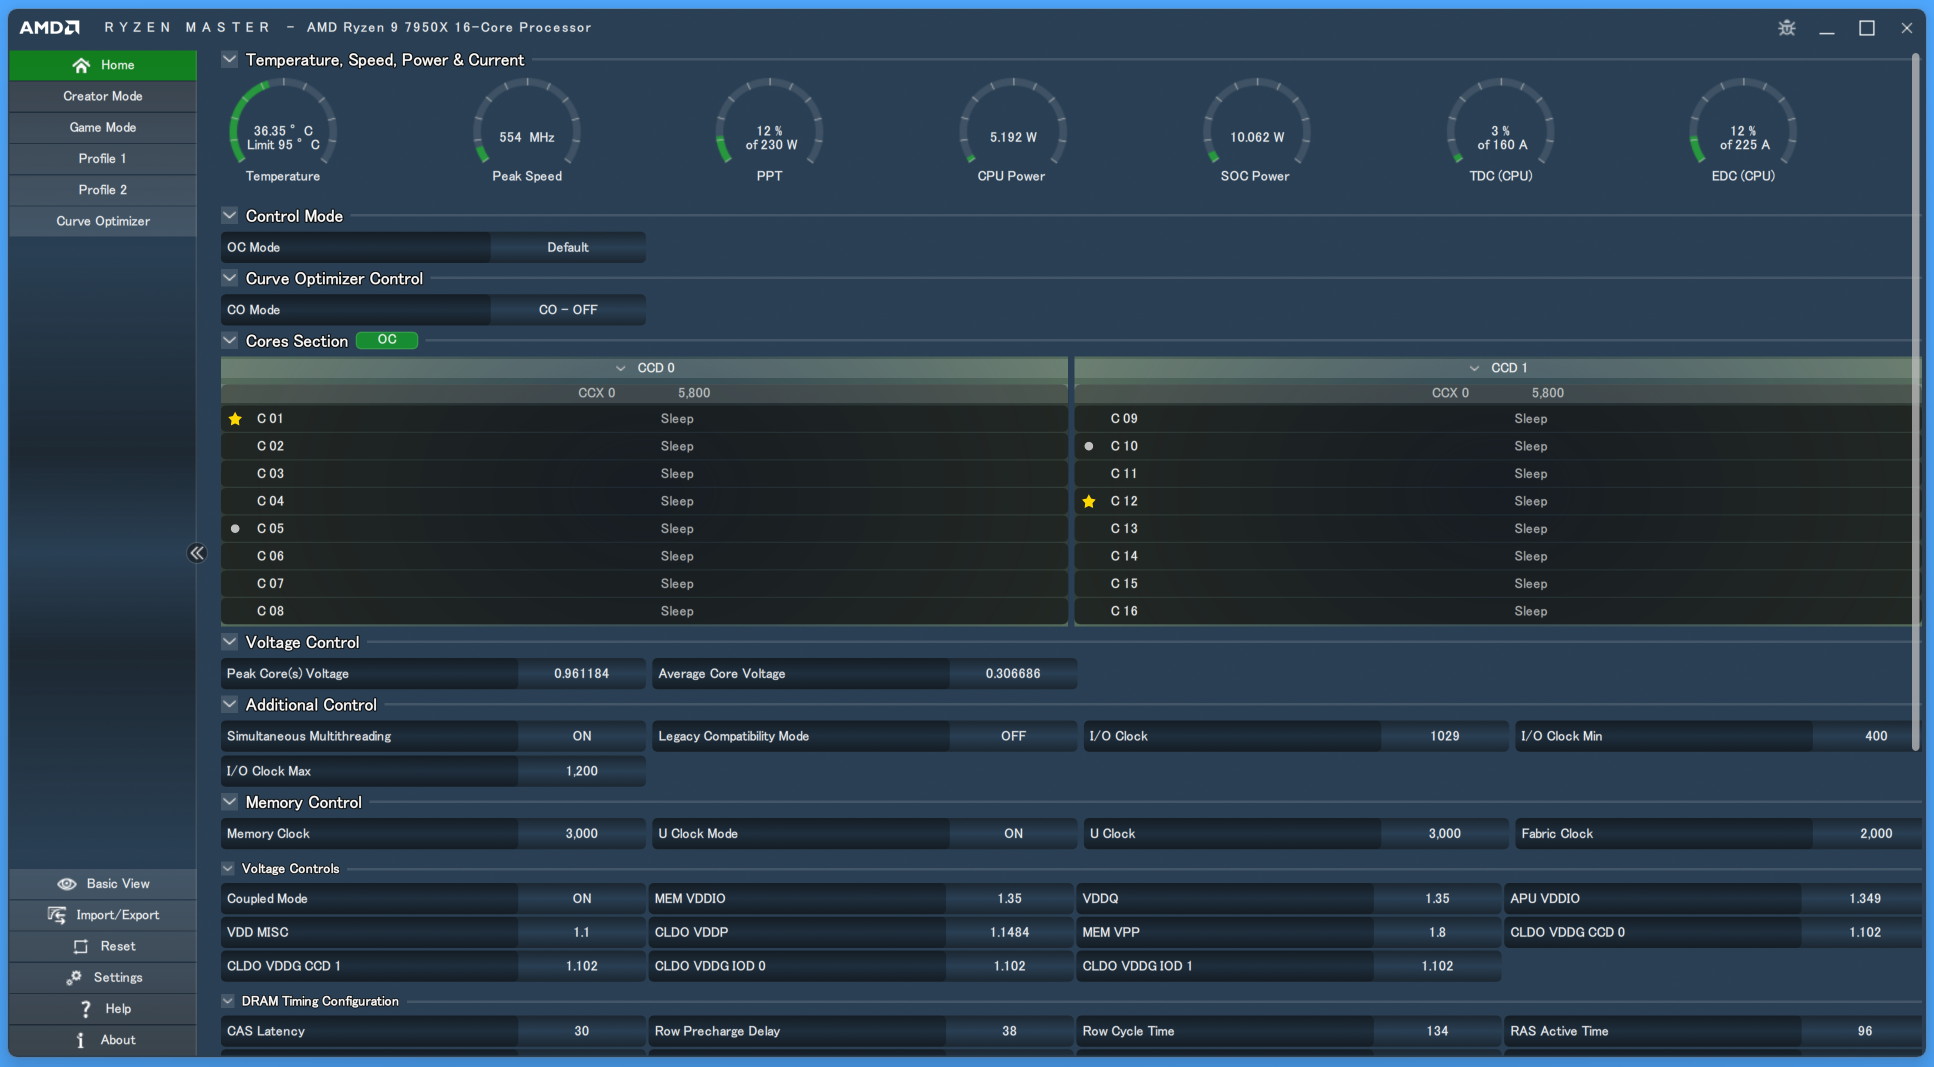Open the Curve Optimizer tab
Viewport: 1934px width, 1067px height.
coord(103,221)
